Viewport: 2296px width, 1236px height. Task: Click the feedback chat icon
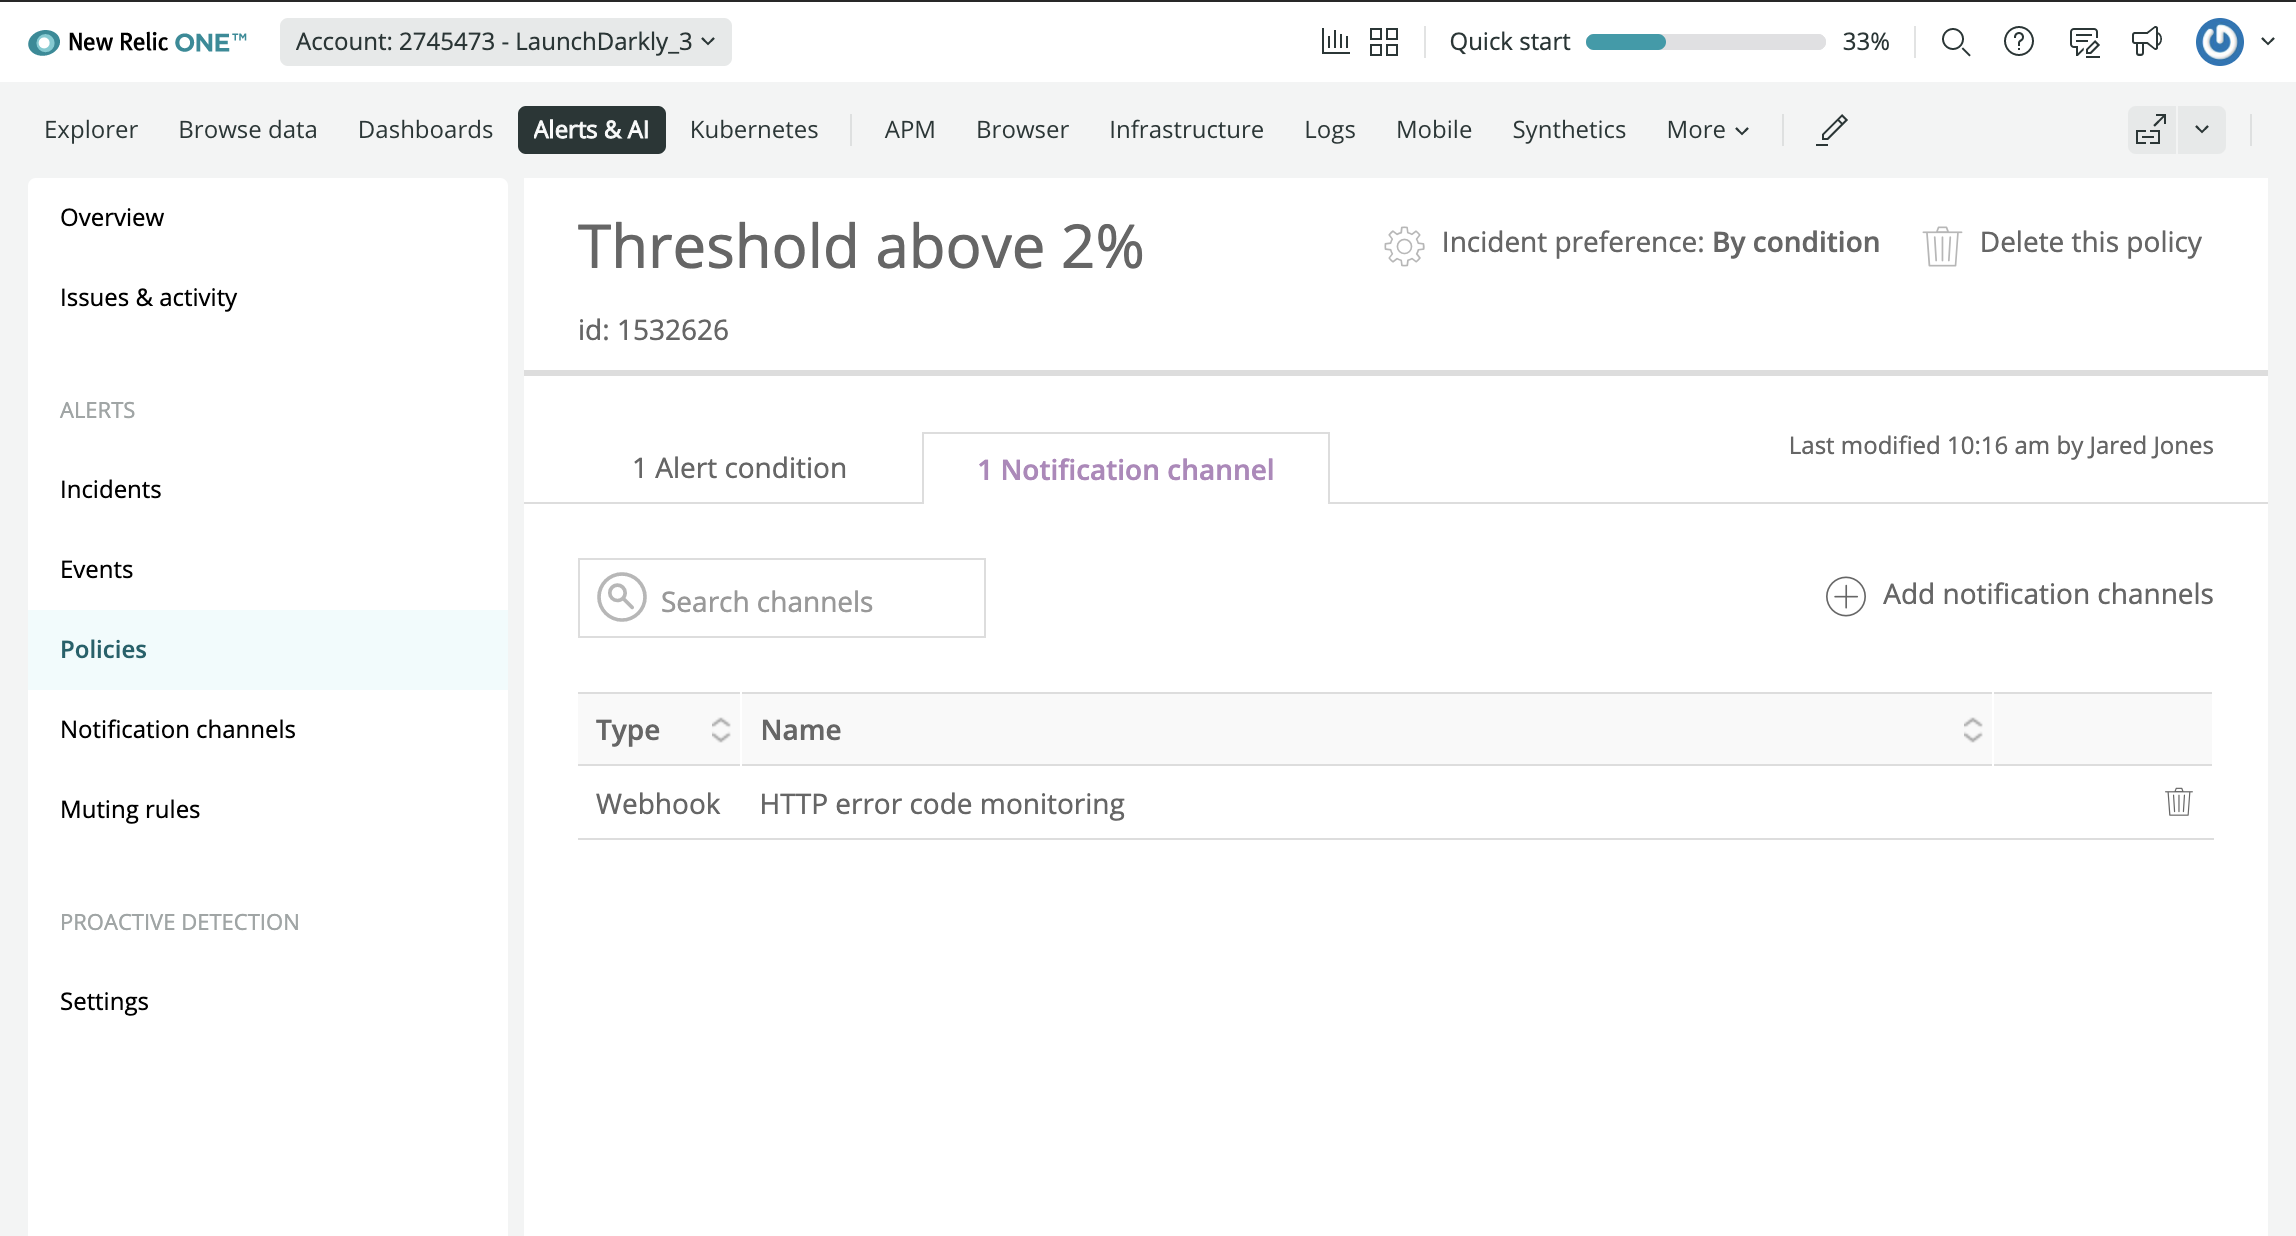pos(2084,42)
